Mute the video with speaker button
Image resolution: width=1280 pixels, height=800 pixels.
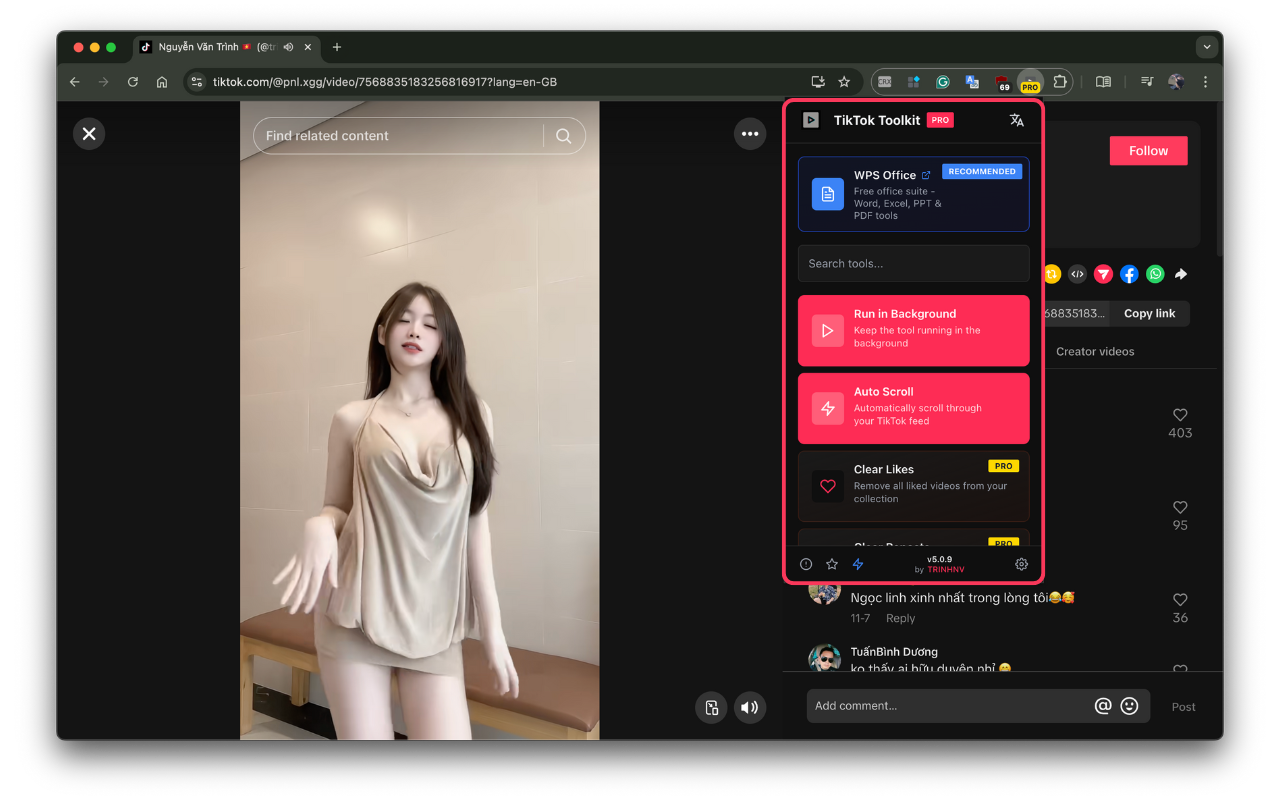750,708
